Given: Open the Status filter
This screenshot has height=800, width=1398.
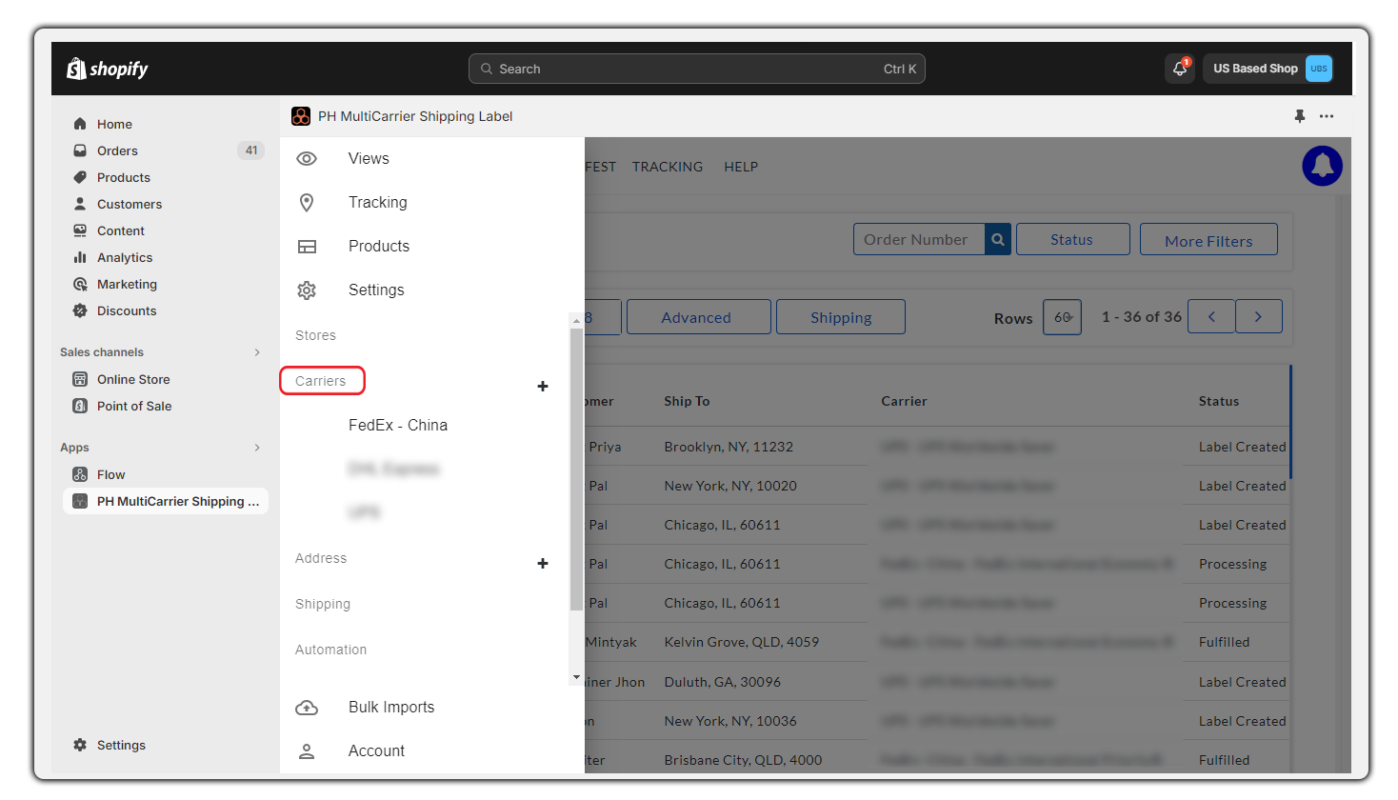Looking at the screenshot, I should point(1073,239).
